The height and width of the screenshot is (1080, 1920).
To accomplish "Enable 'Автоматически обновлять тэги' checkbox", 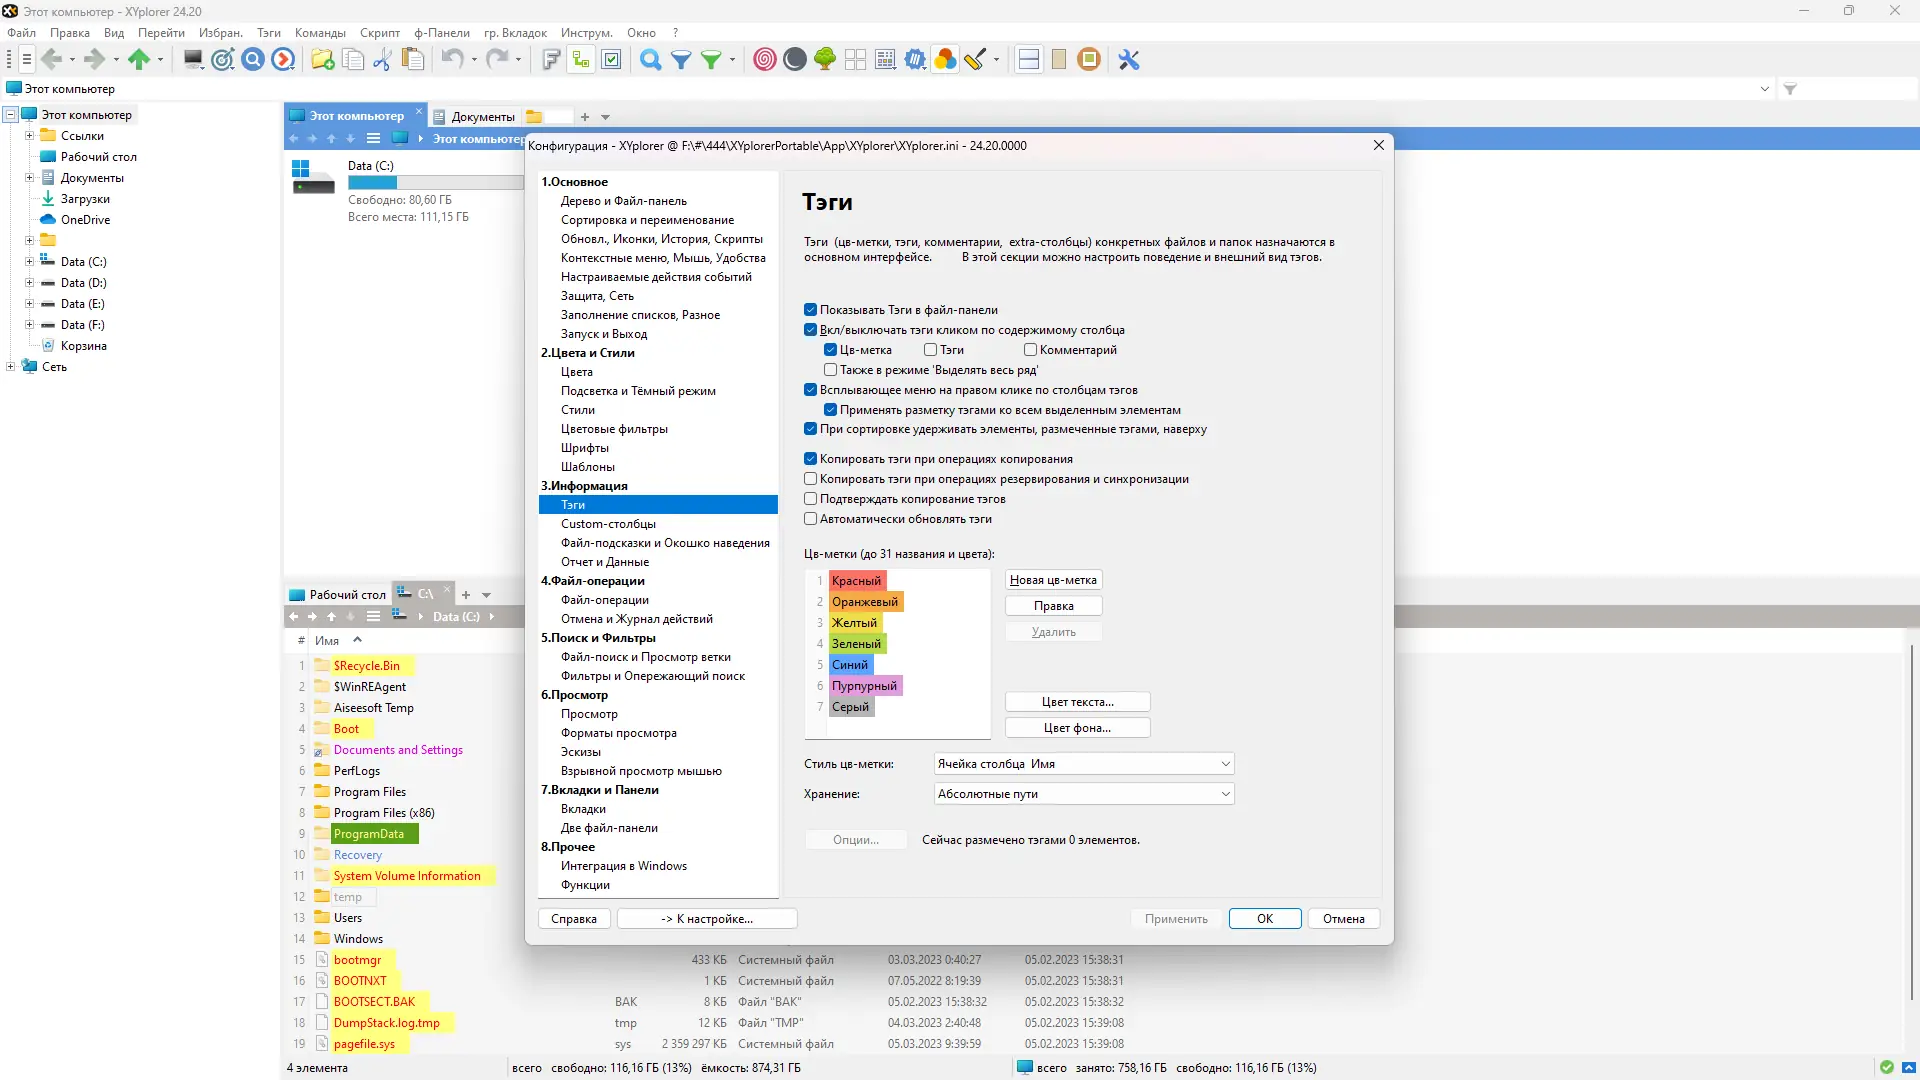I will [x=811, y=519].
